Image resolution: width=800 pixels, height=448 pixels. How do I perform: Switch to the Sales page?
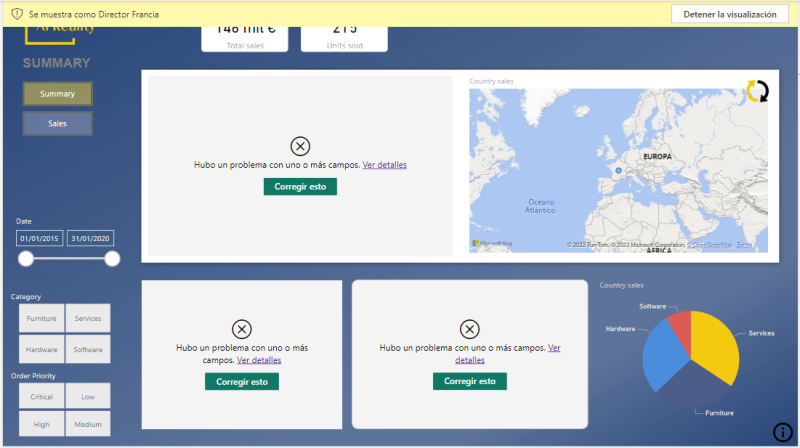point(58,123)
